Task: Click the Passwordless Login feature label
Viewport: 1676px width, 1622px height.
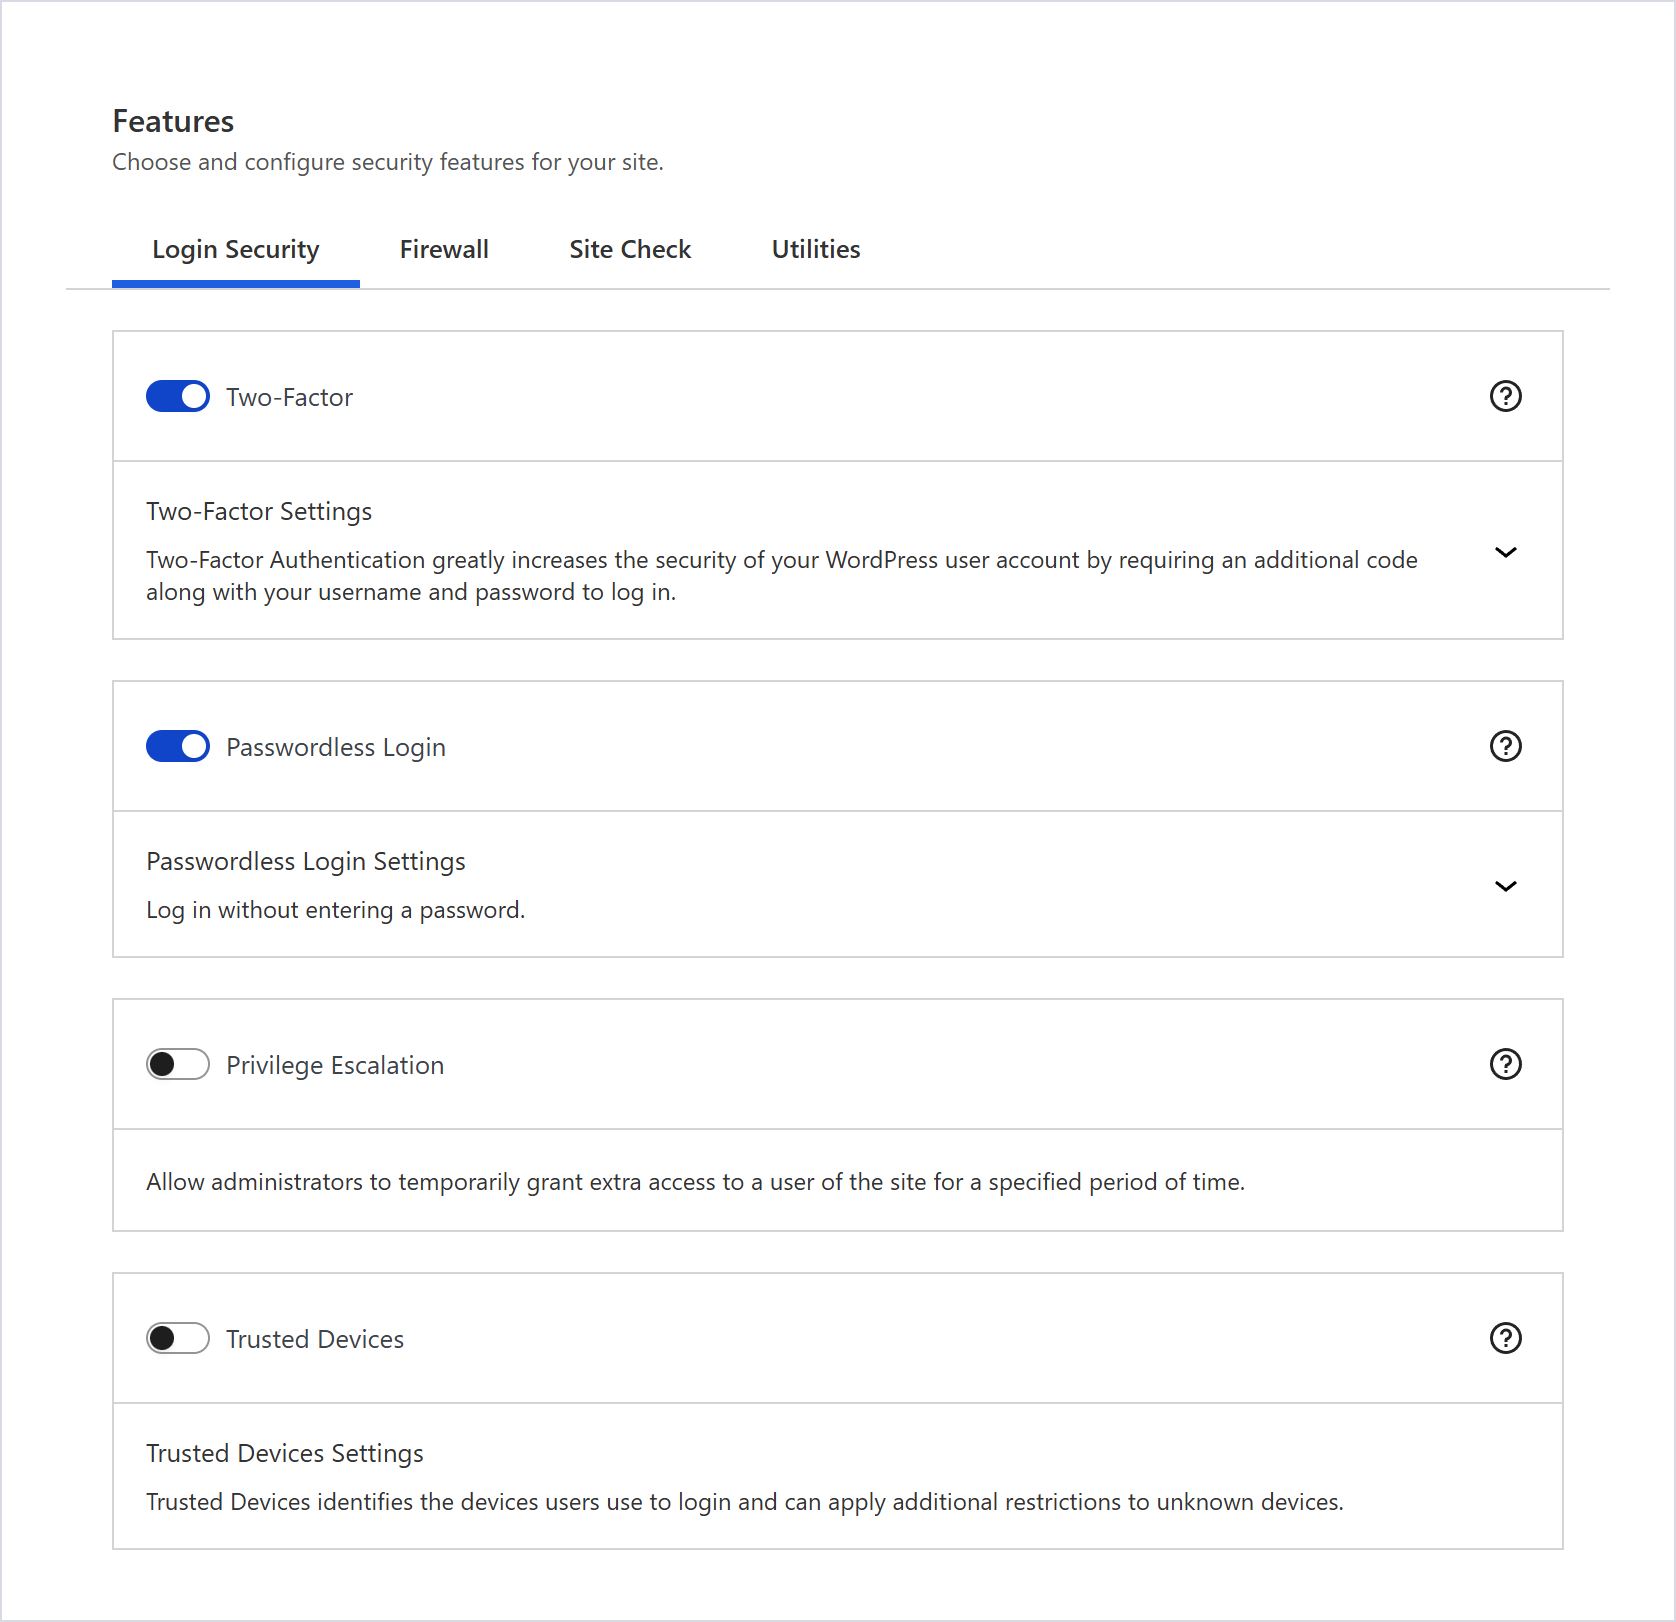Action: tap(336, 747)
